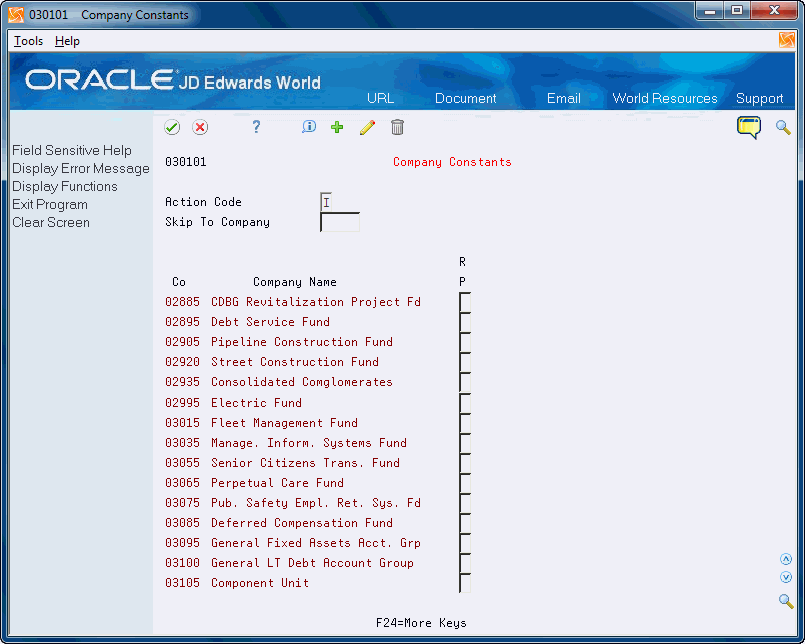Click Fleet Management Fund name
The image size is (805, 644).
coord(284,423)
